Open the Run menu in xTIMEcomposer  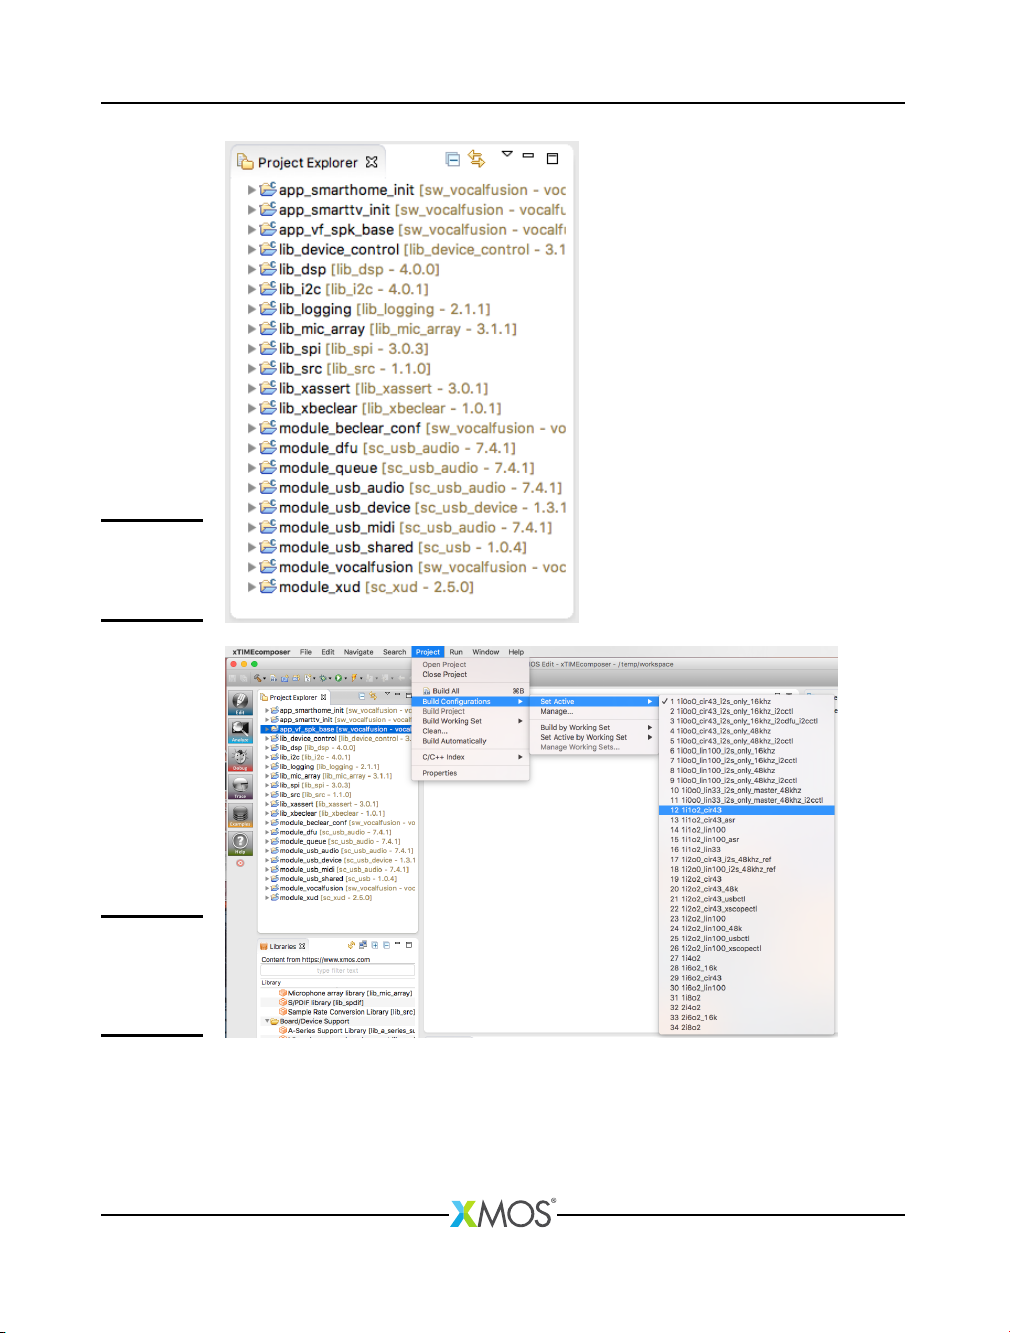pyautogui.click(x=456, y=652)
